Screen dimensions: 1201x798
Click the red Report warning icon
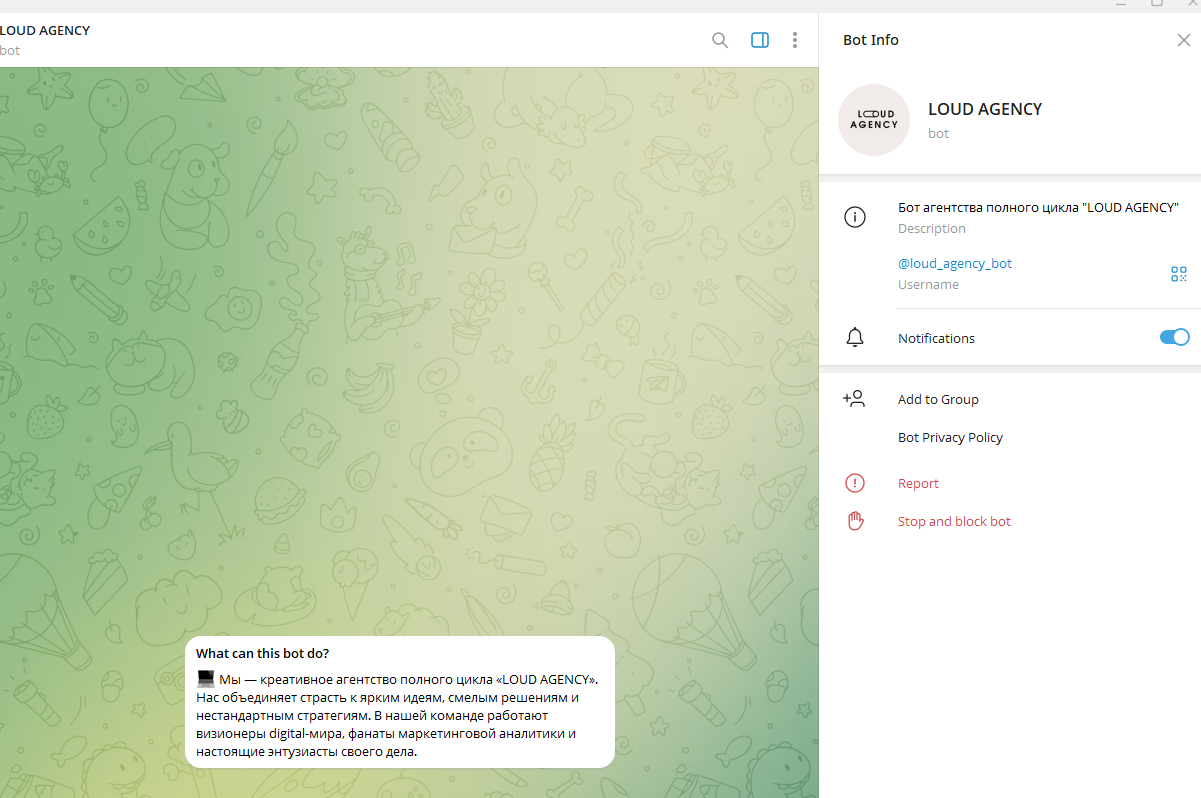854,483
